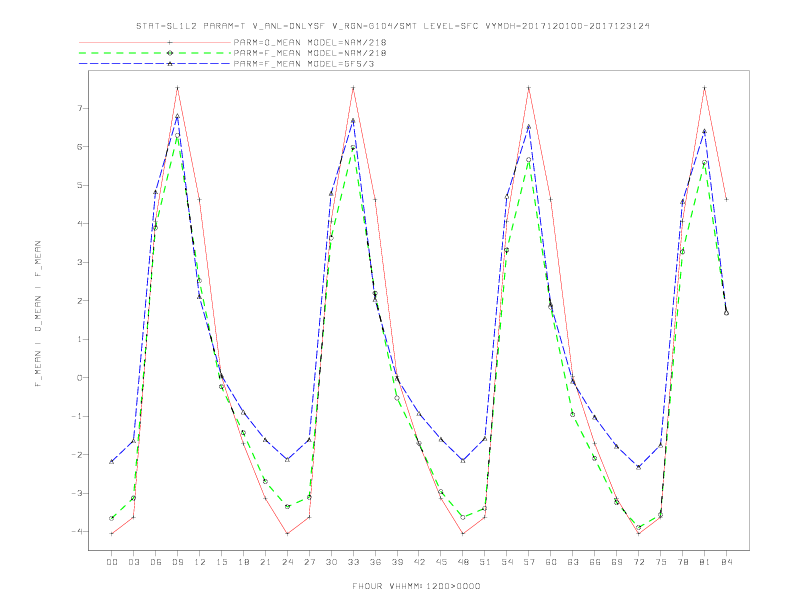
Task: Click the triangle marker on blue legend line
Action: (170, 64)
